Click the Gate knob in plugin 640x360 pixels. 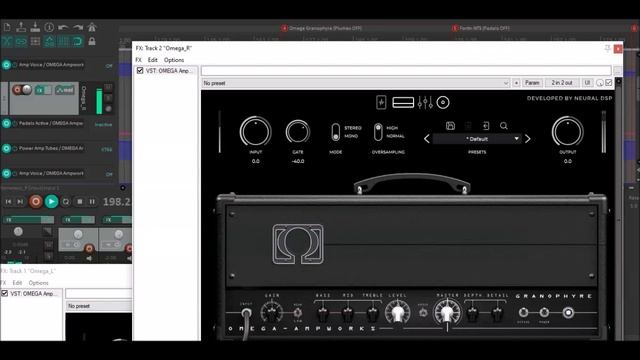click(298, 132)
